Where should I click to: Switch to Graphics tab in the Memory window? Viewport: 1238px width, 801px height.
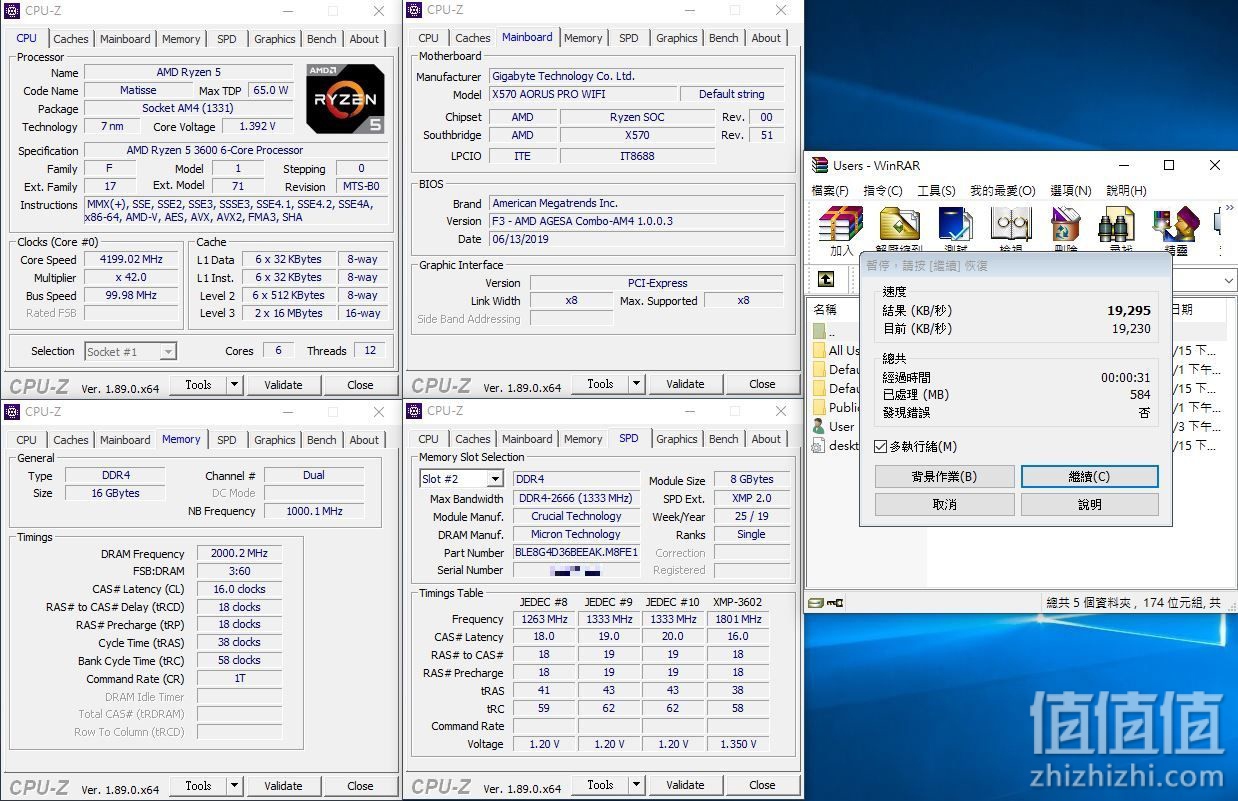click(x=275, y=439)
